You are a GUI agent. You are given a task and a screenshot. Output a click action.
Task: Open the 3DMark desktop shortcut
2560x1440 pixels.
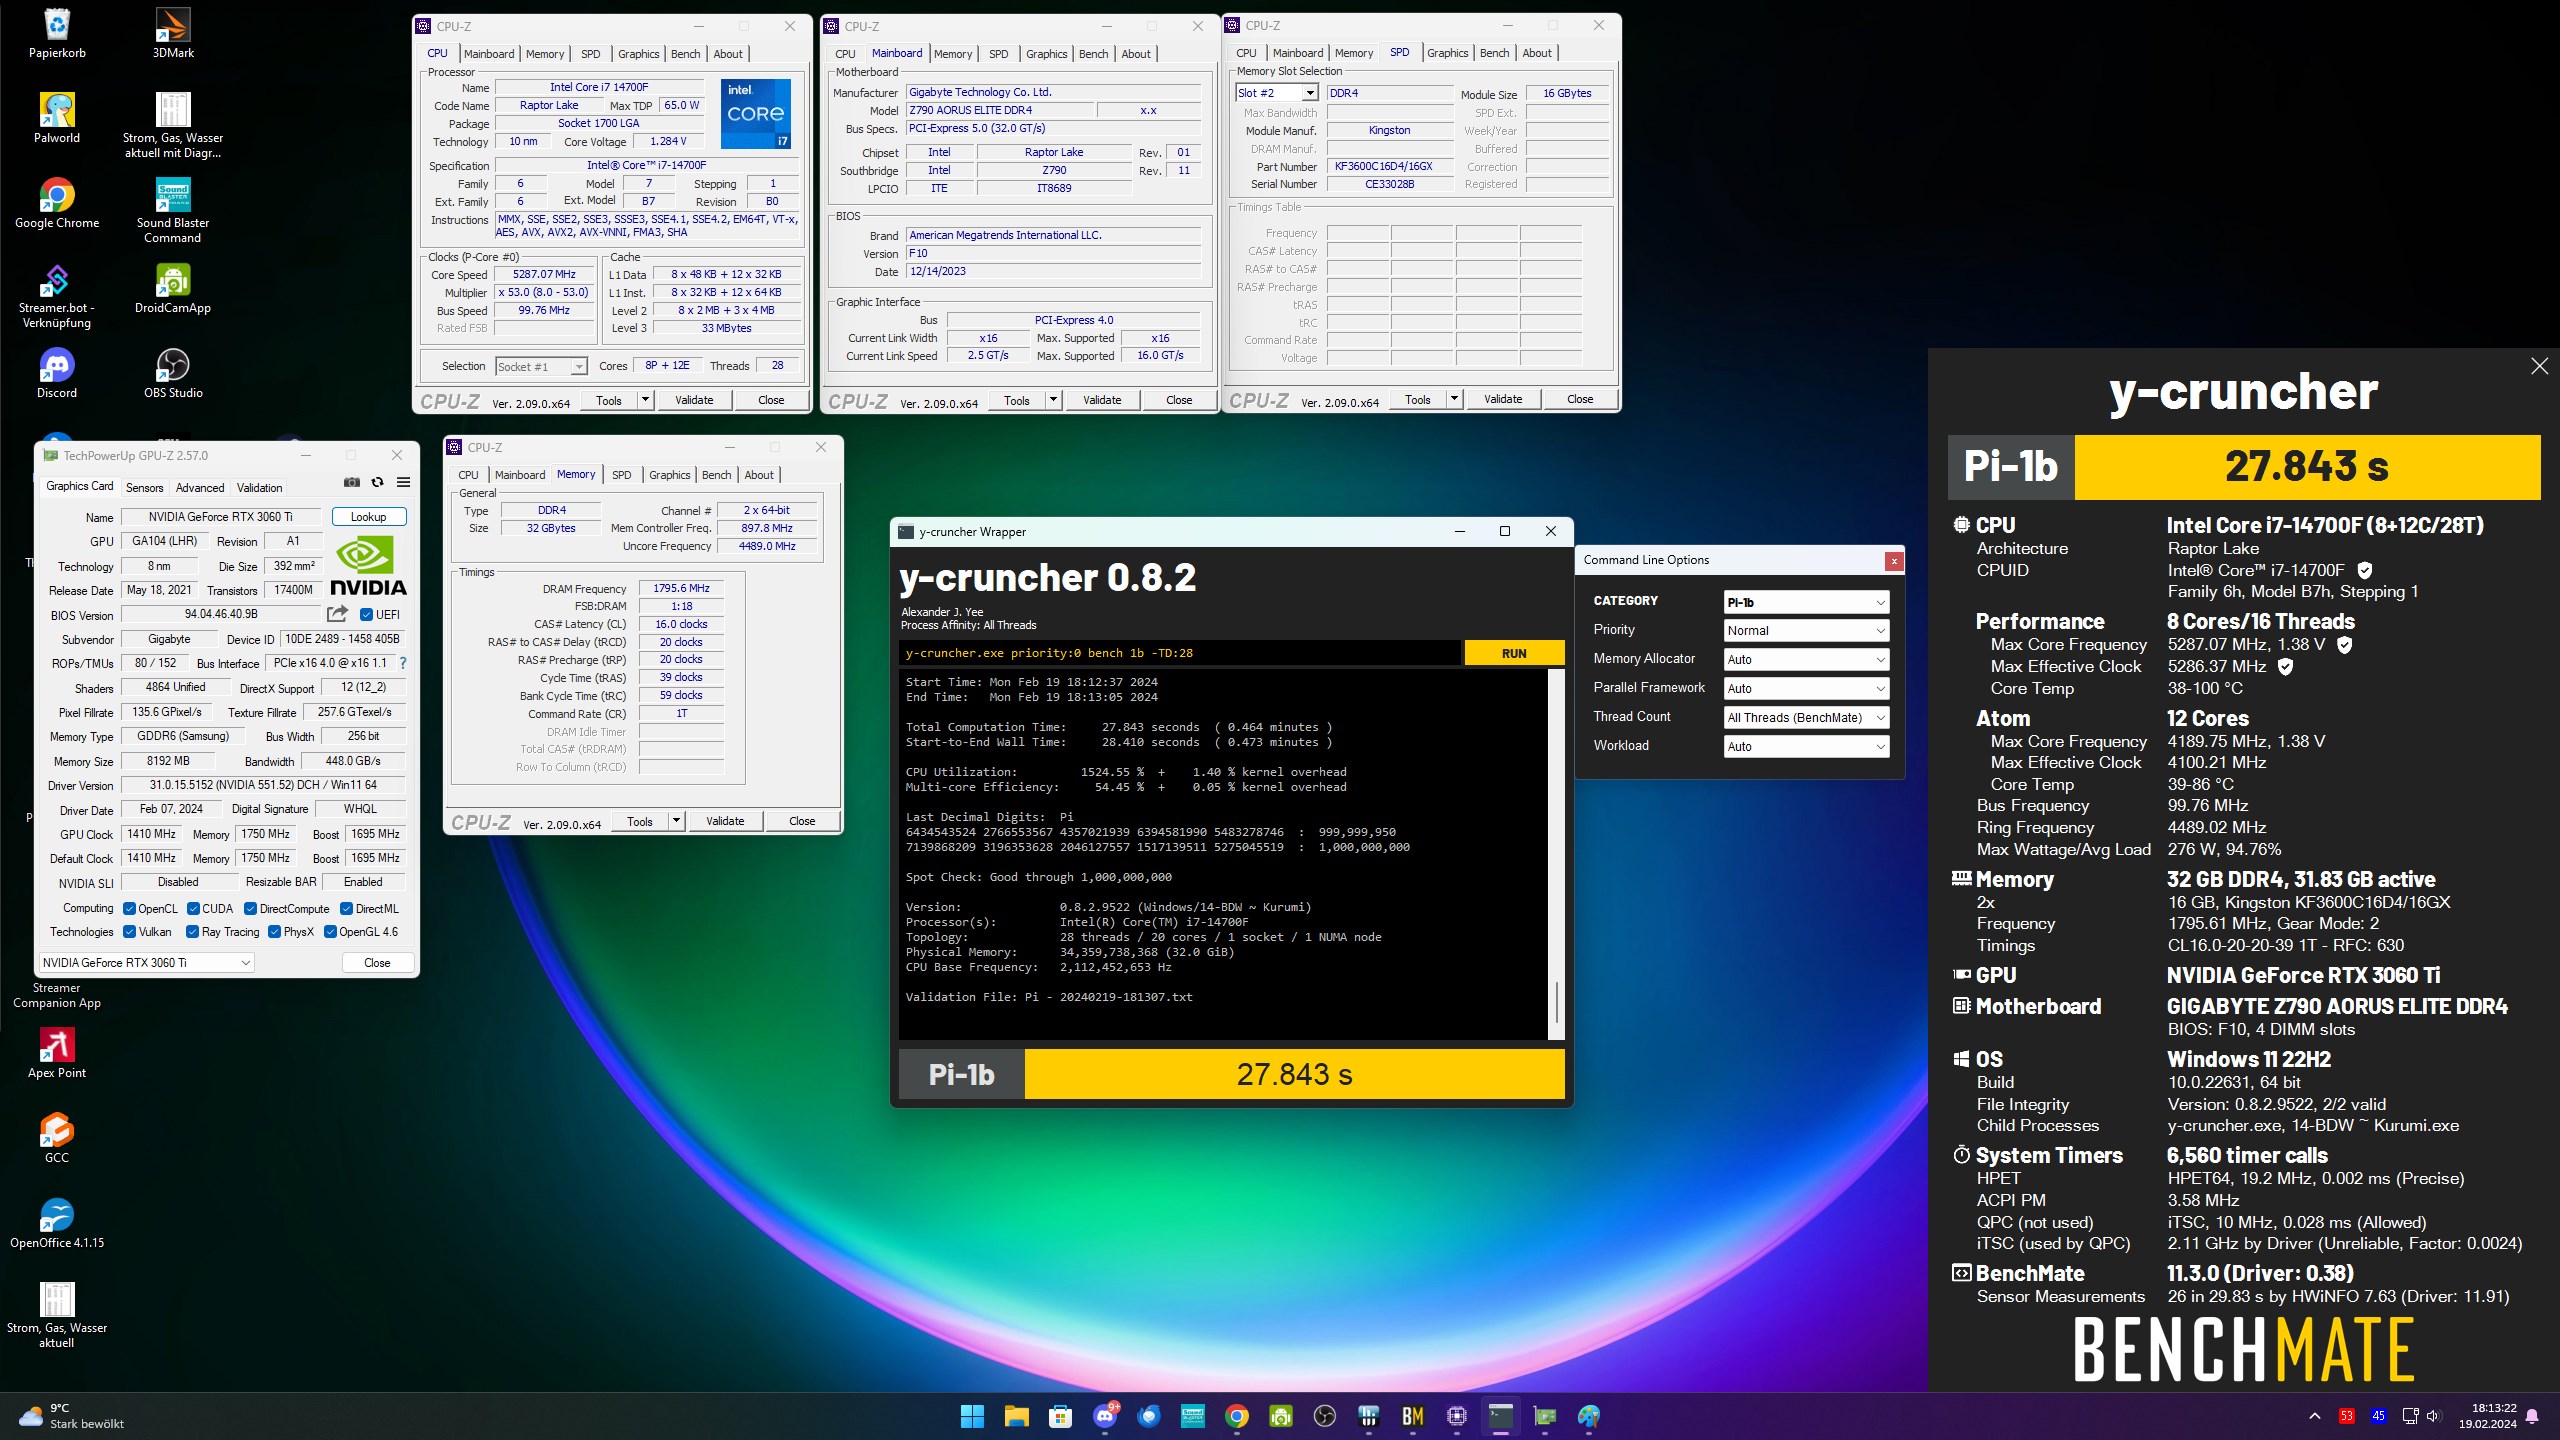tap(173, 34)
